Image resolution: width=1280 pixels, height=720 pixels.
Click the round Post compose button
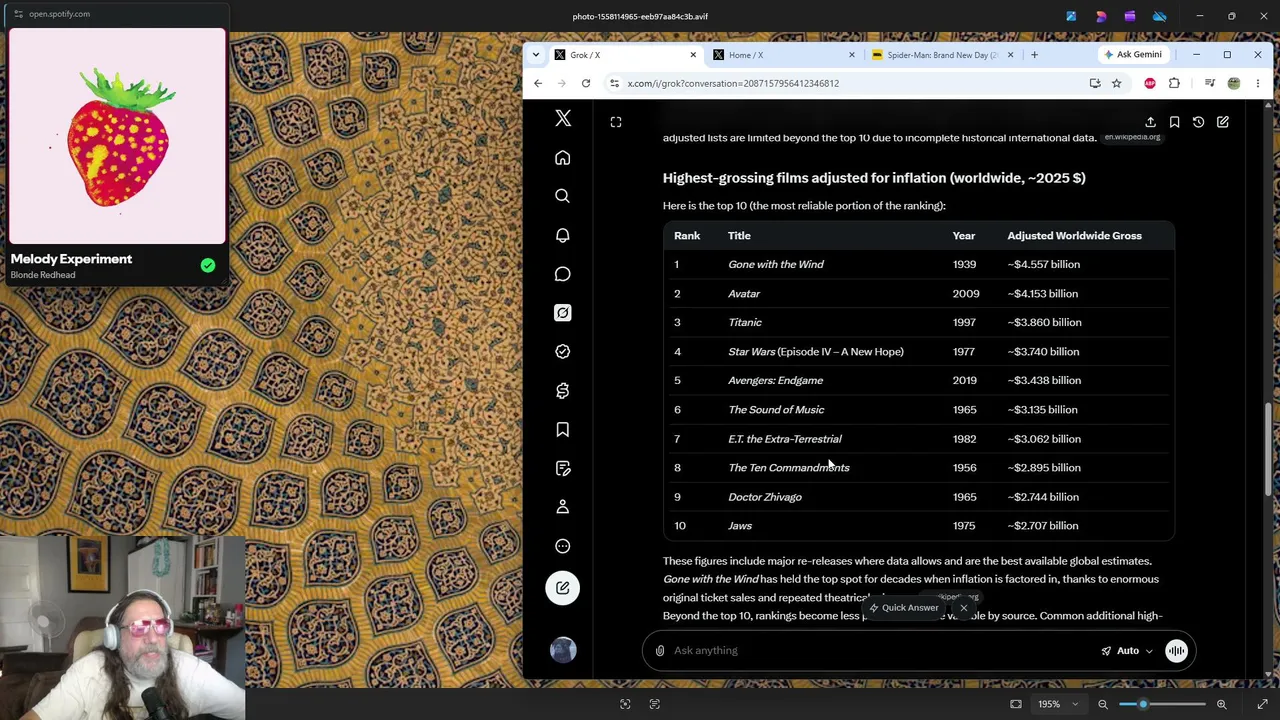click(x=563, y=588)
